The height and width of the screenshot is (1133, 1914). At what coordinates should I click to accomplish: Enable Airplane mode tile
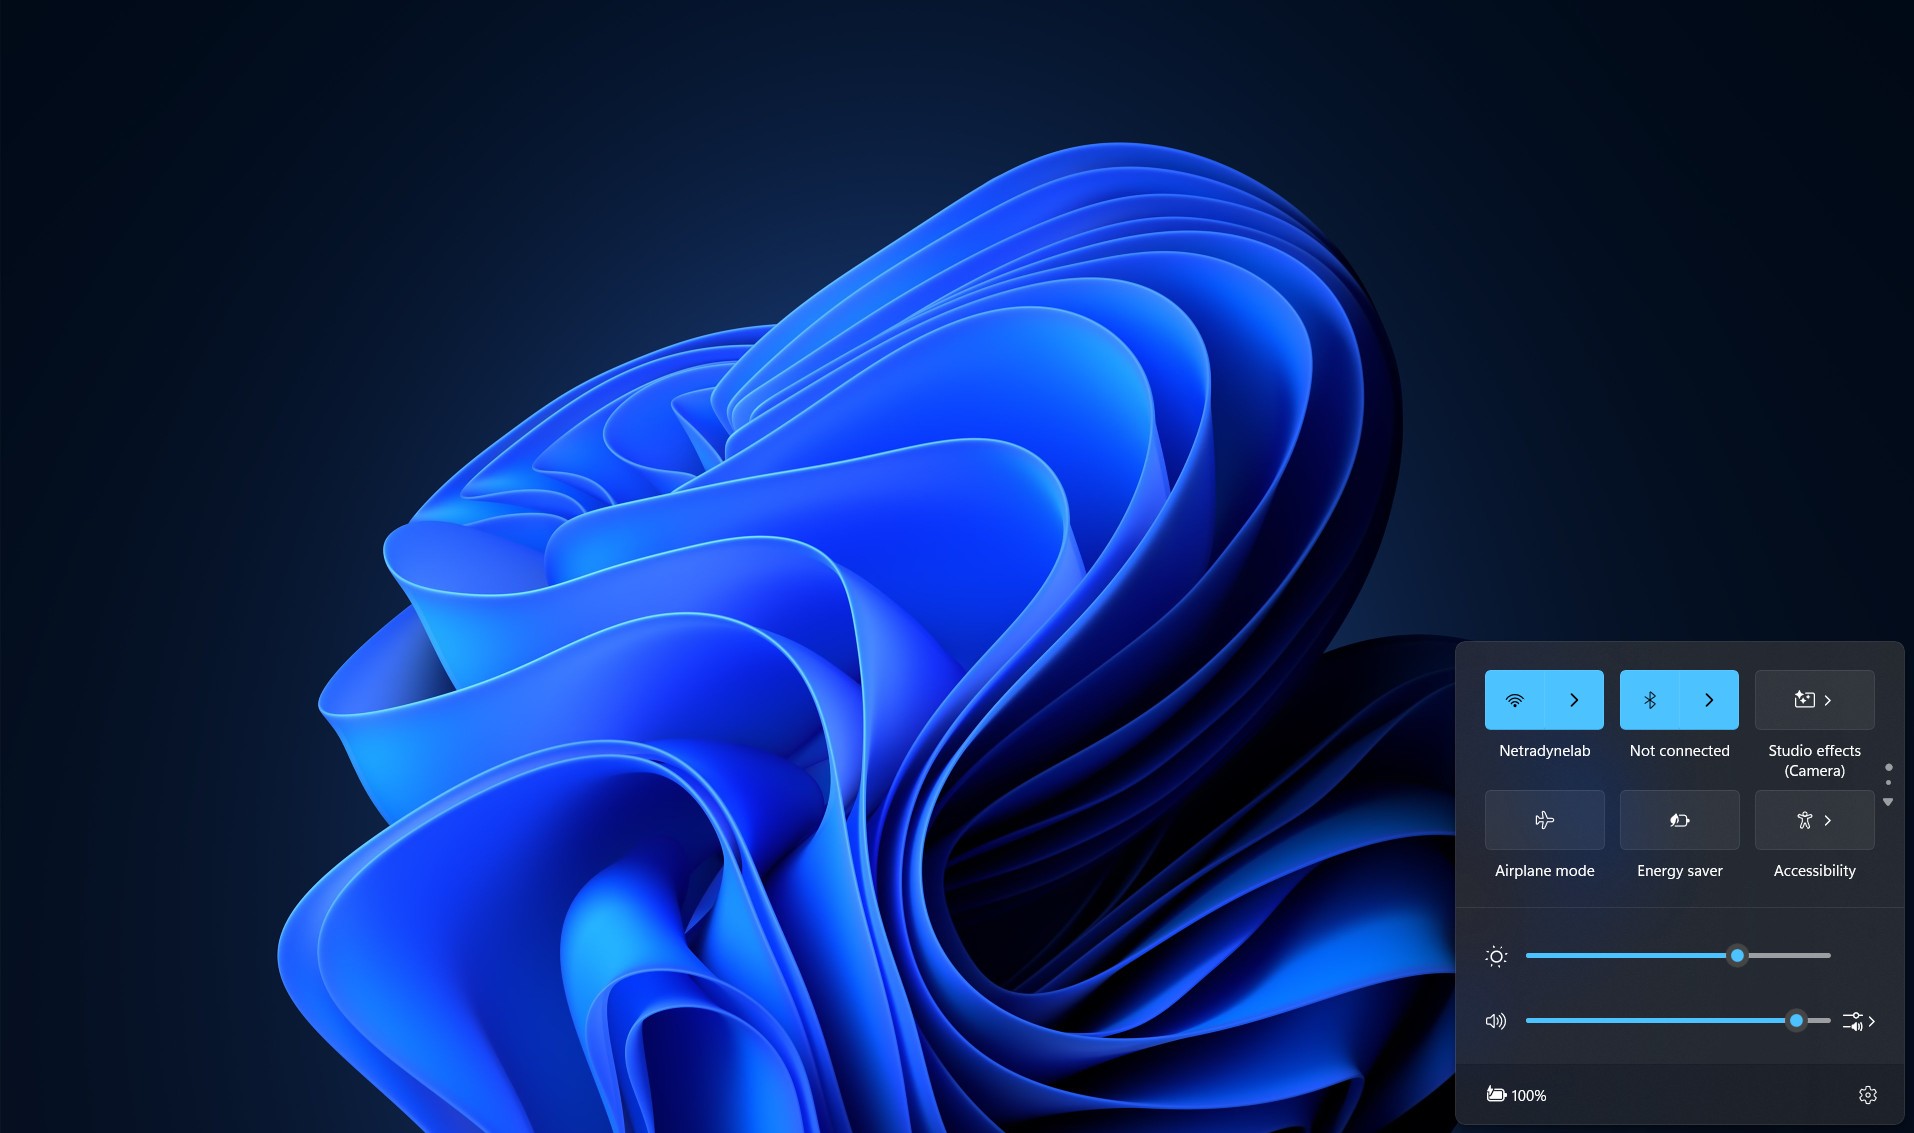click(1544, 820)
